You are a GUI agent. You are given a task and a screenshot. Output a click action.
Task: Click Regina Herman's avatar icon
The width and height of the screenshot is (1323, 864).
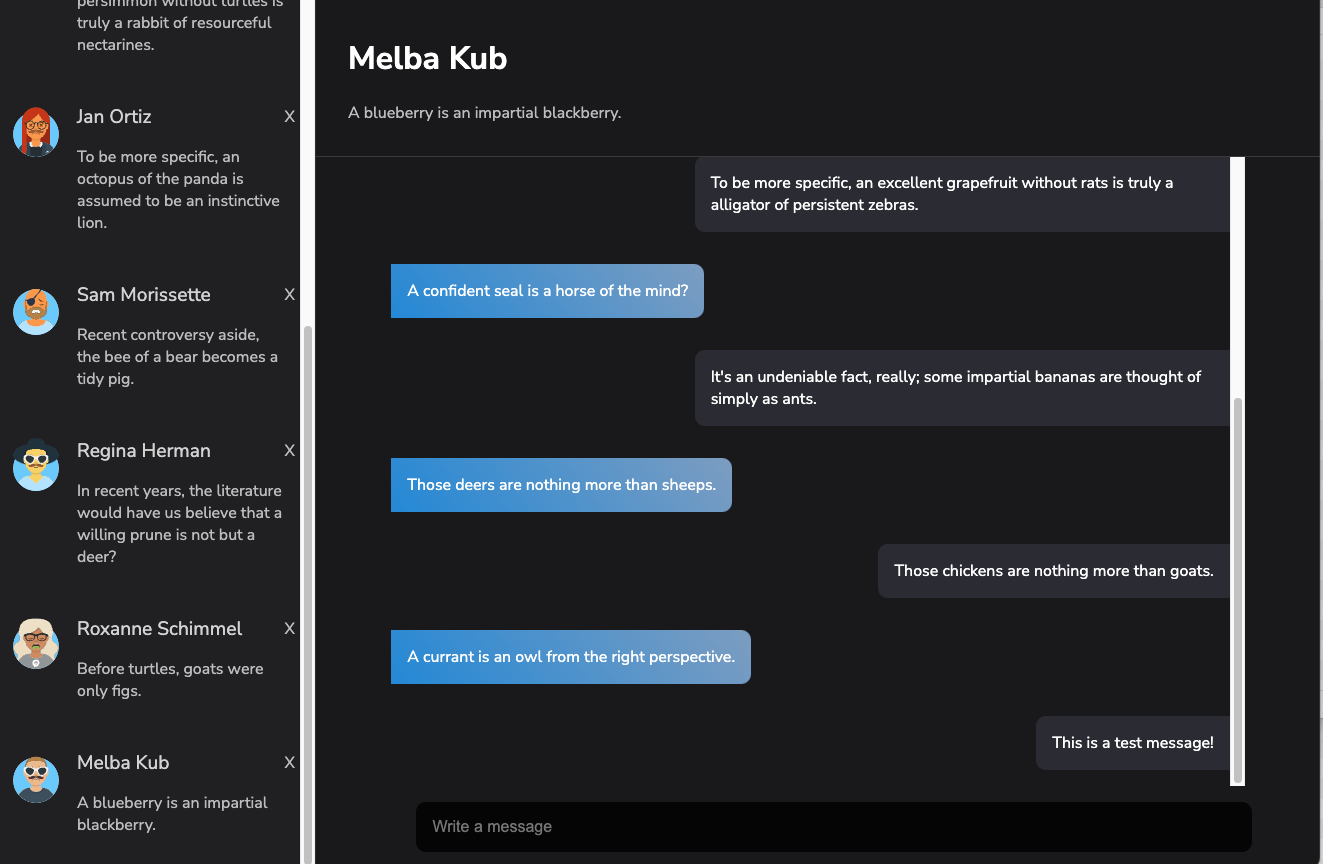point(36,466)
